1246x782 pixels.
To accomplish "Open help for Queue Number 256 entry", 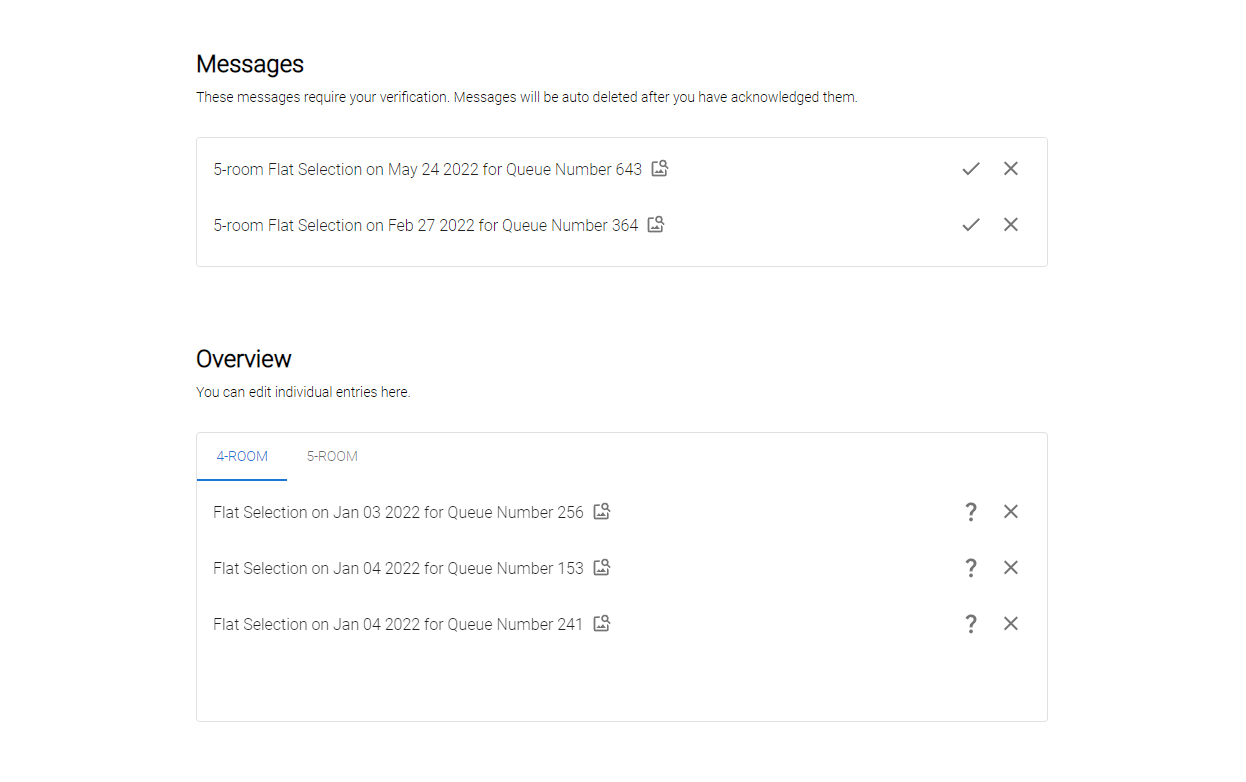I will [971, 511].
